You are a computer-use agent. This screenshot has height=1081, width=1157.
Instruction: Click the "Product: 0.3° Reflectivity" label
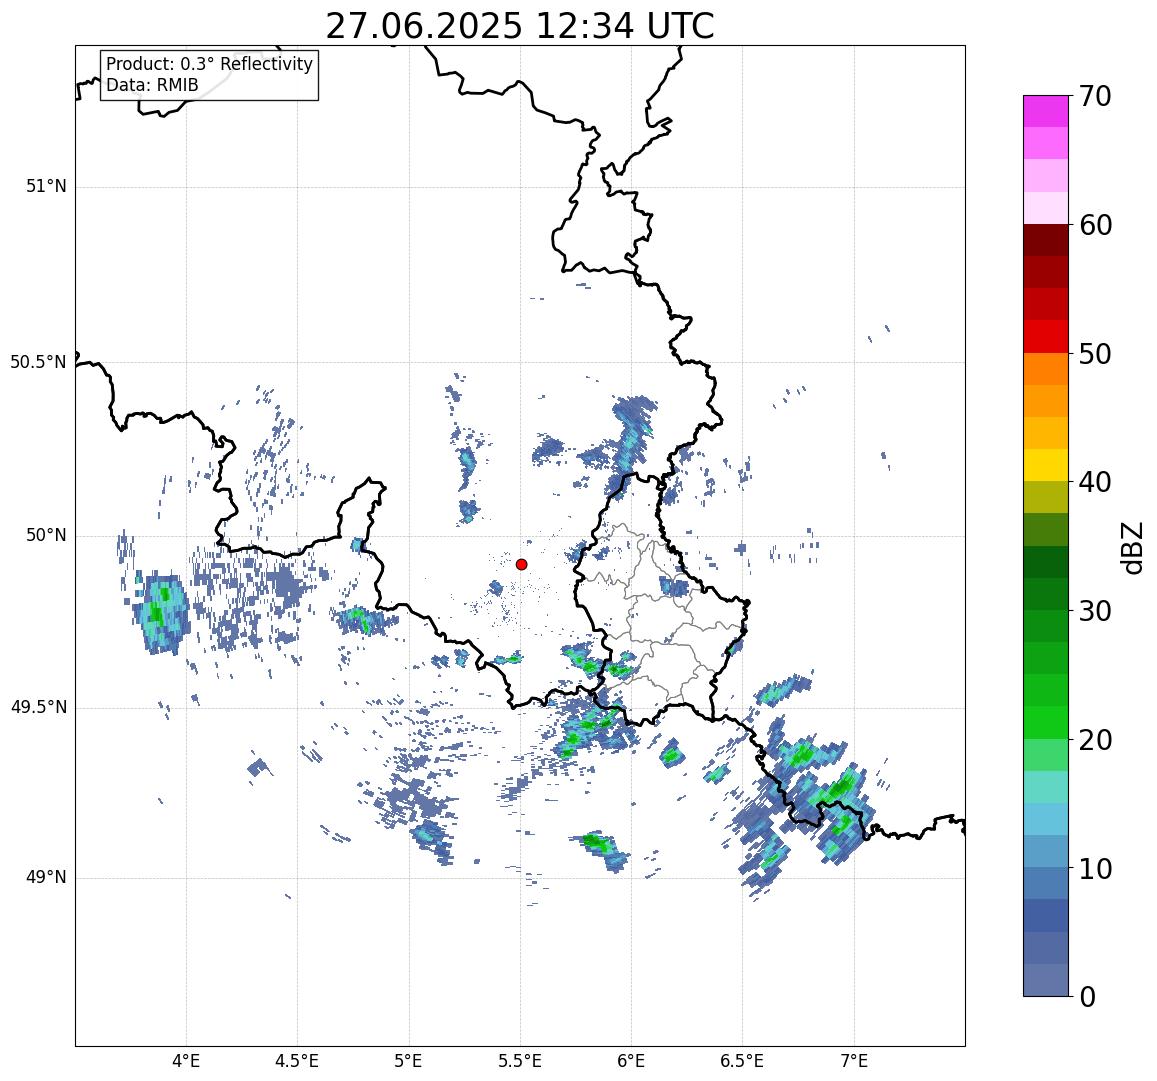pyautogui.click(x=210, y=63)
